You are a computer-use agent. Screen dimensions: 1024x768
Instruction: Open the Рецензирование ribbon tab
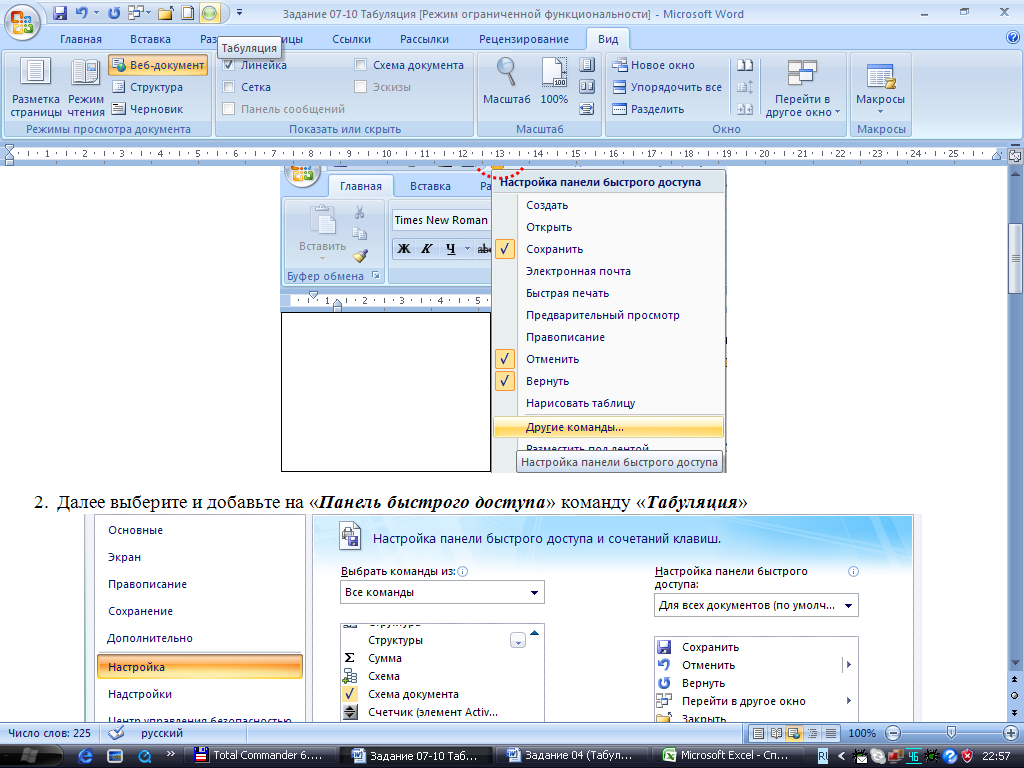pyautogui.click(x=524, y=39)
